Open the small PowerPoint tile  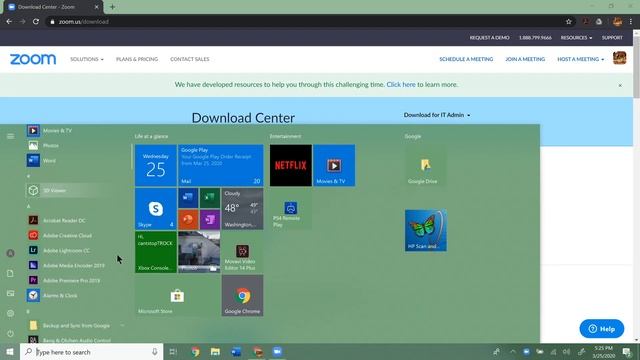(x=188, y=220)
